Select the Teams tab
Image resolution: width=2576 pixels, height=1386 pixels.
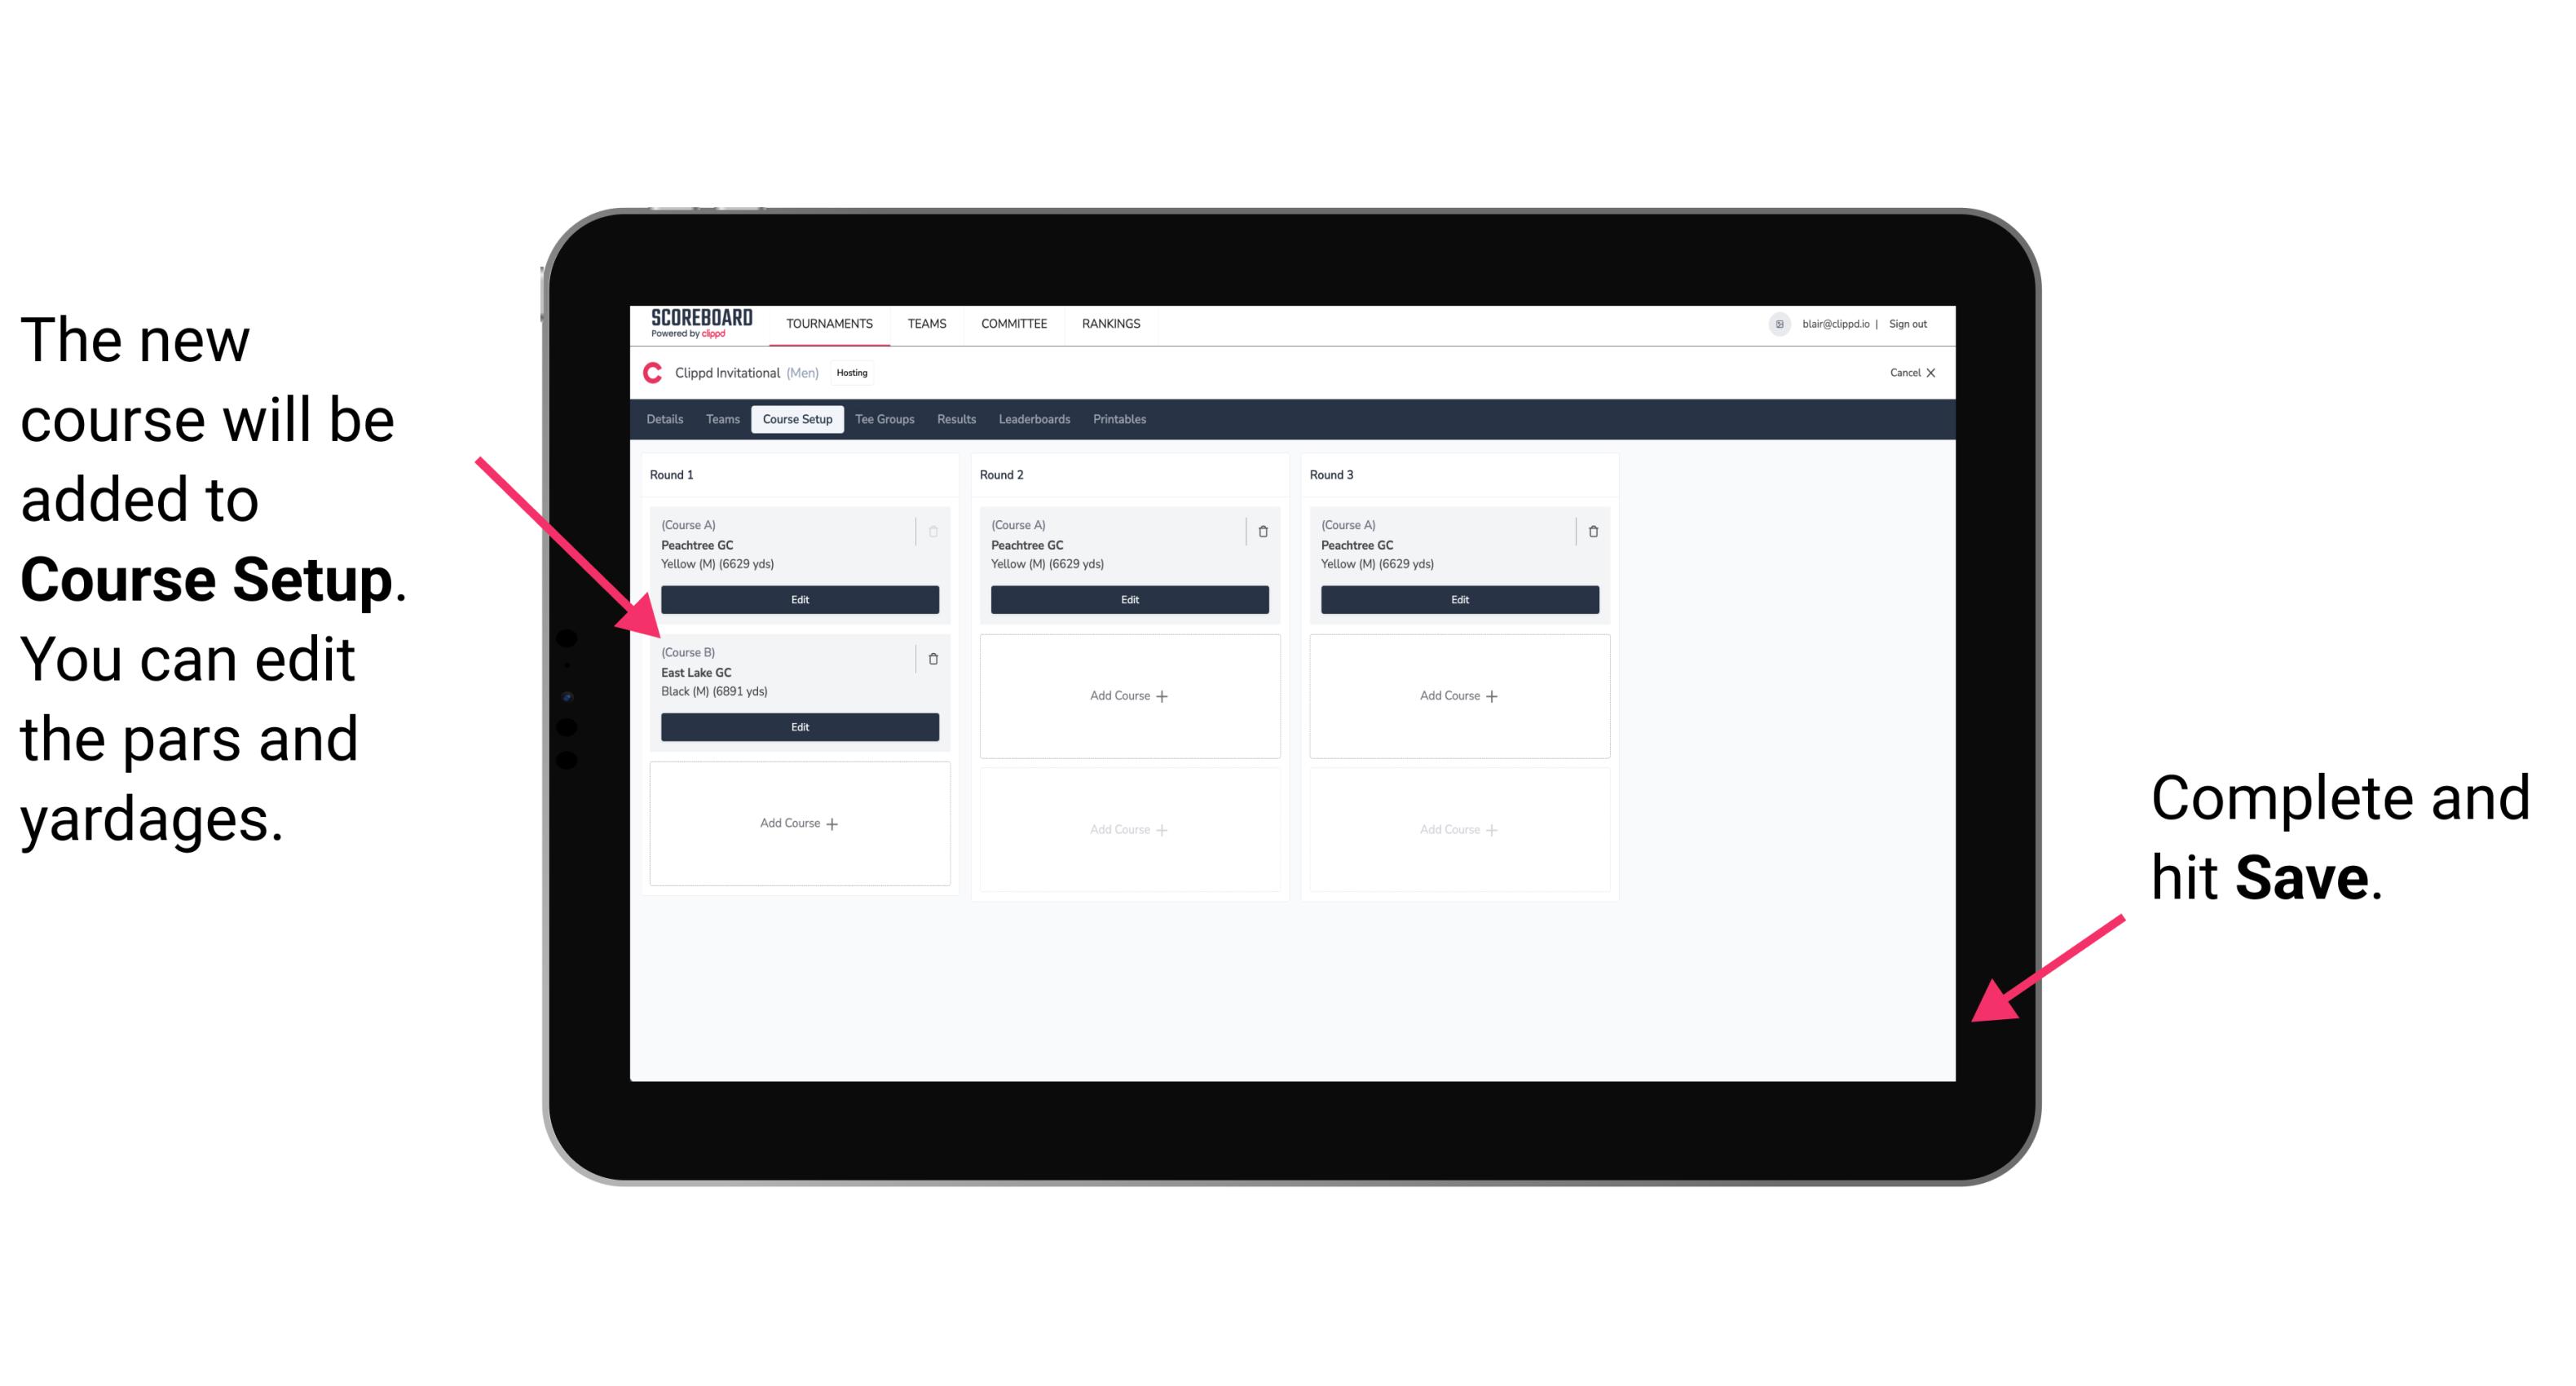(x=718, y=420)
